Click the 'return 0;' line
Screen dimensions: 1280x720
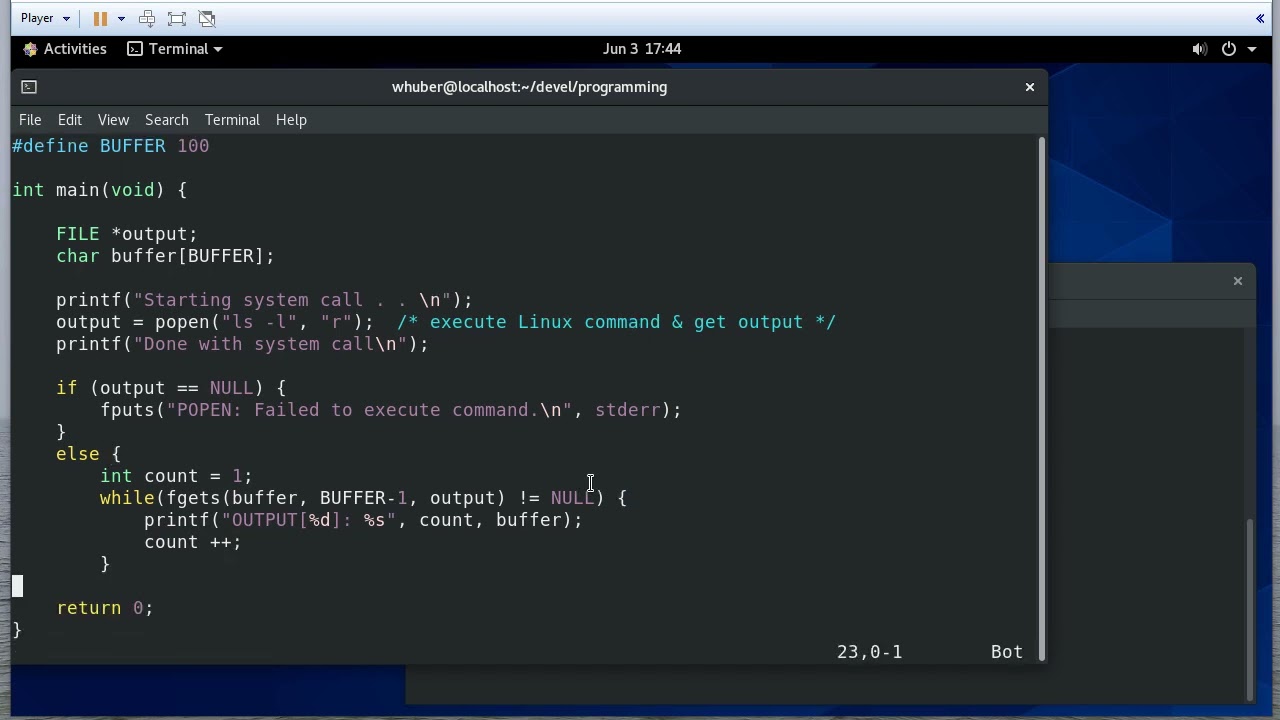pyautogui.click(x=105, y=608)
